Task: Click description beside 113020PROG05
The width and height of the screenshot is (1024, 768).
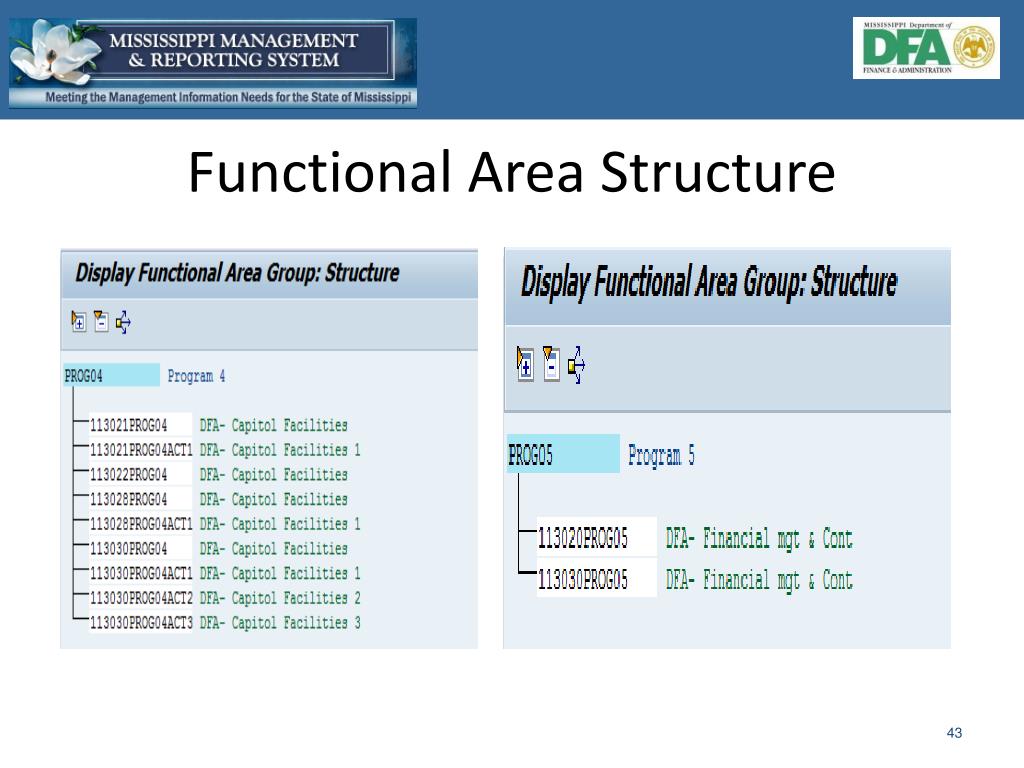Action: coord(759,539)
